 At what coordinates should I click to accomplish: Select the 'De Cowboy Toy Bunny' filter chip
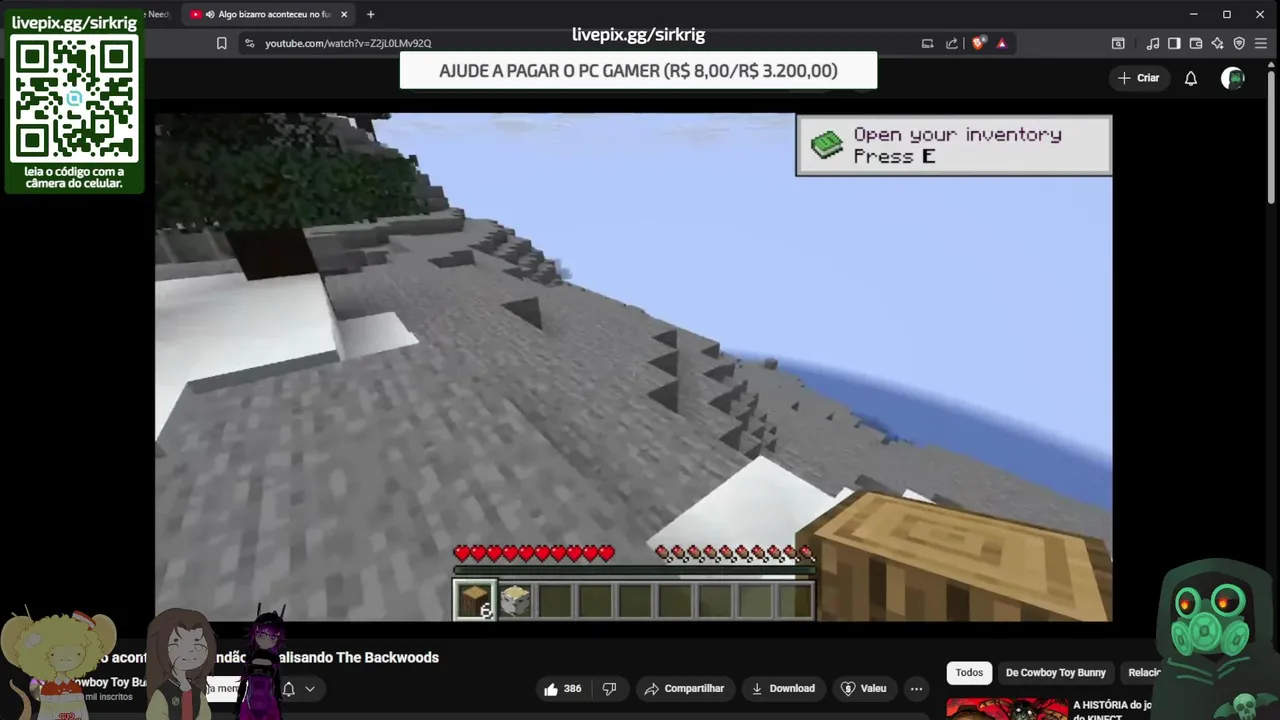1056,672
